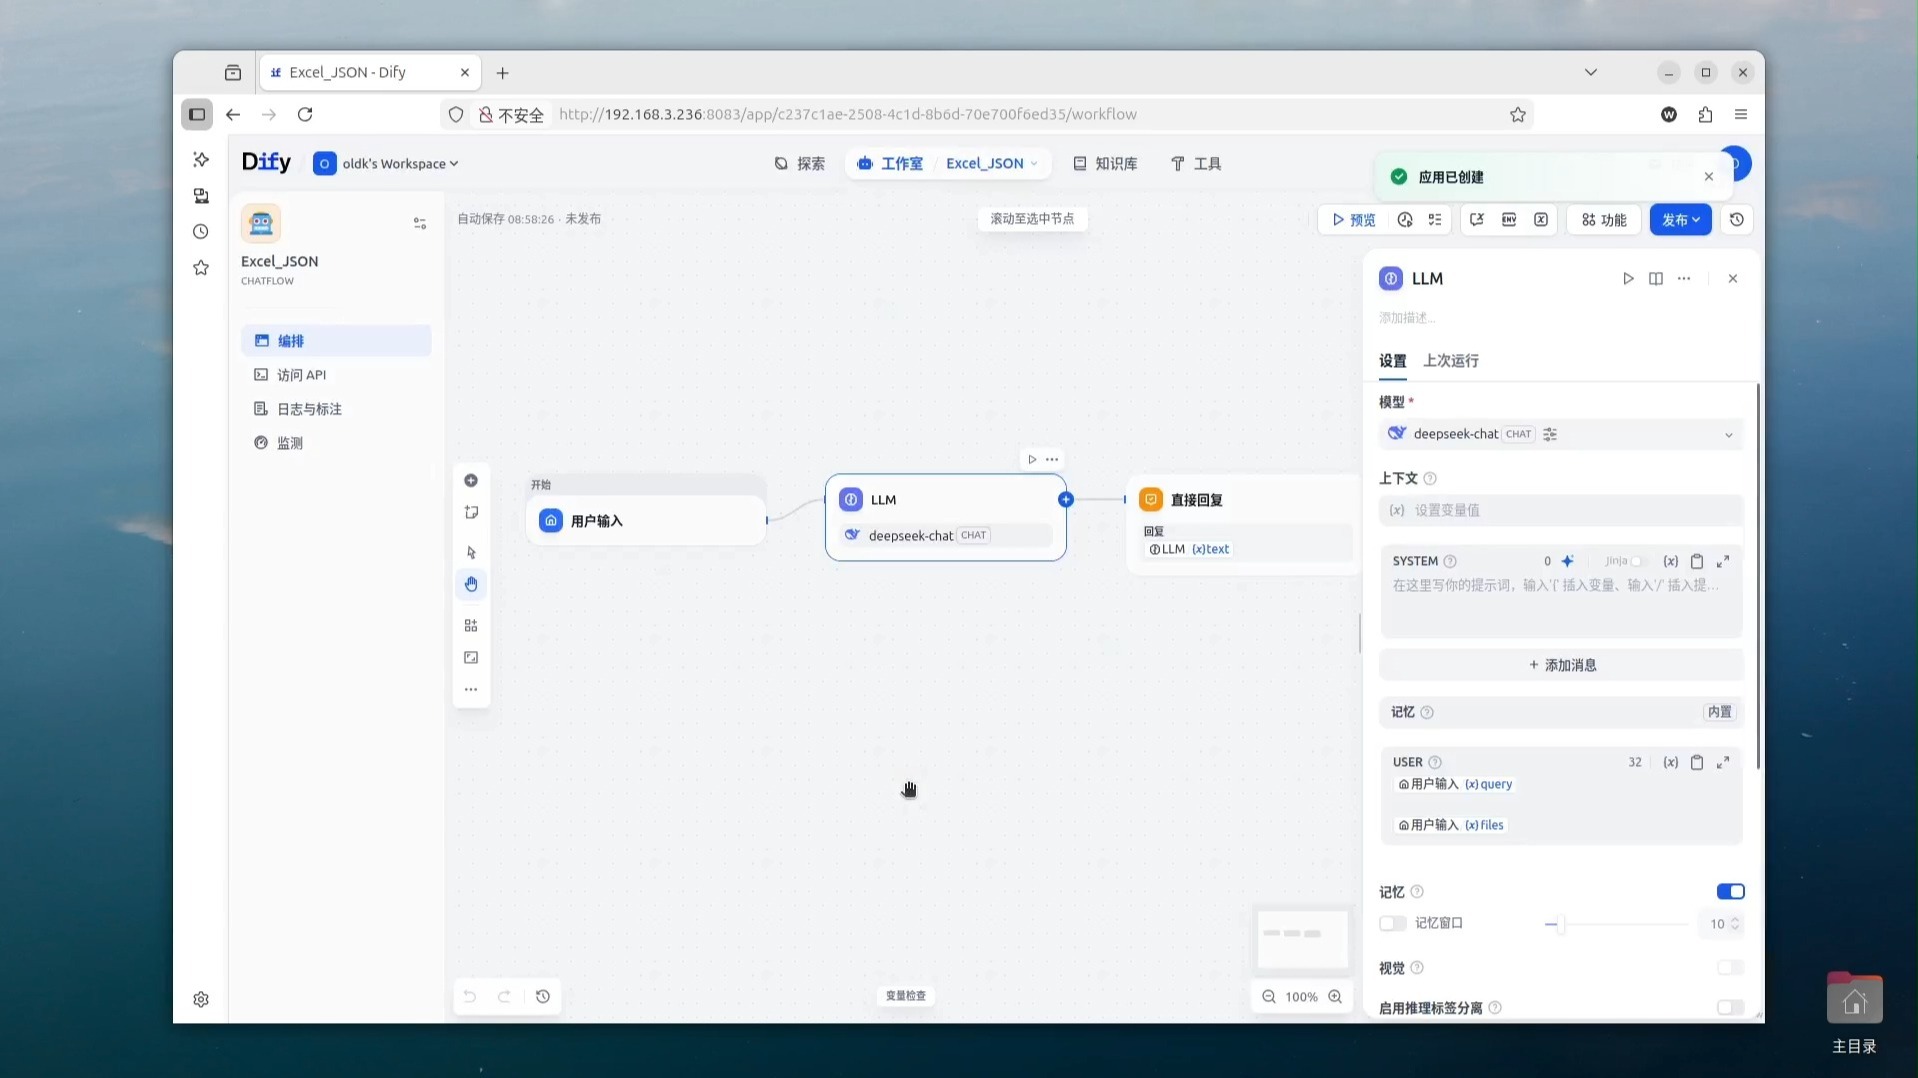The image size is (1918, 1078).
Task: Click the blue plus handle on LLM node
Action: coord(1066,499)
